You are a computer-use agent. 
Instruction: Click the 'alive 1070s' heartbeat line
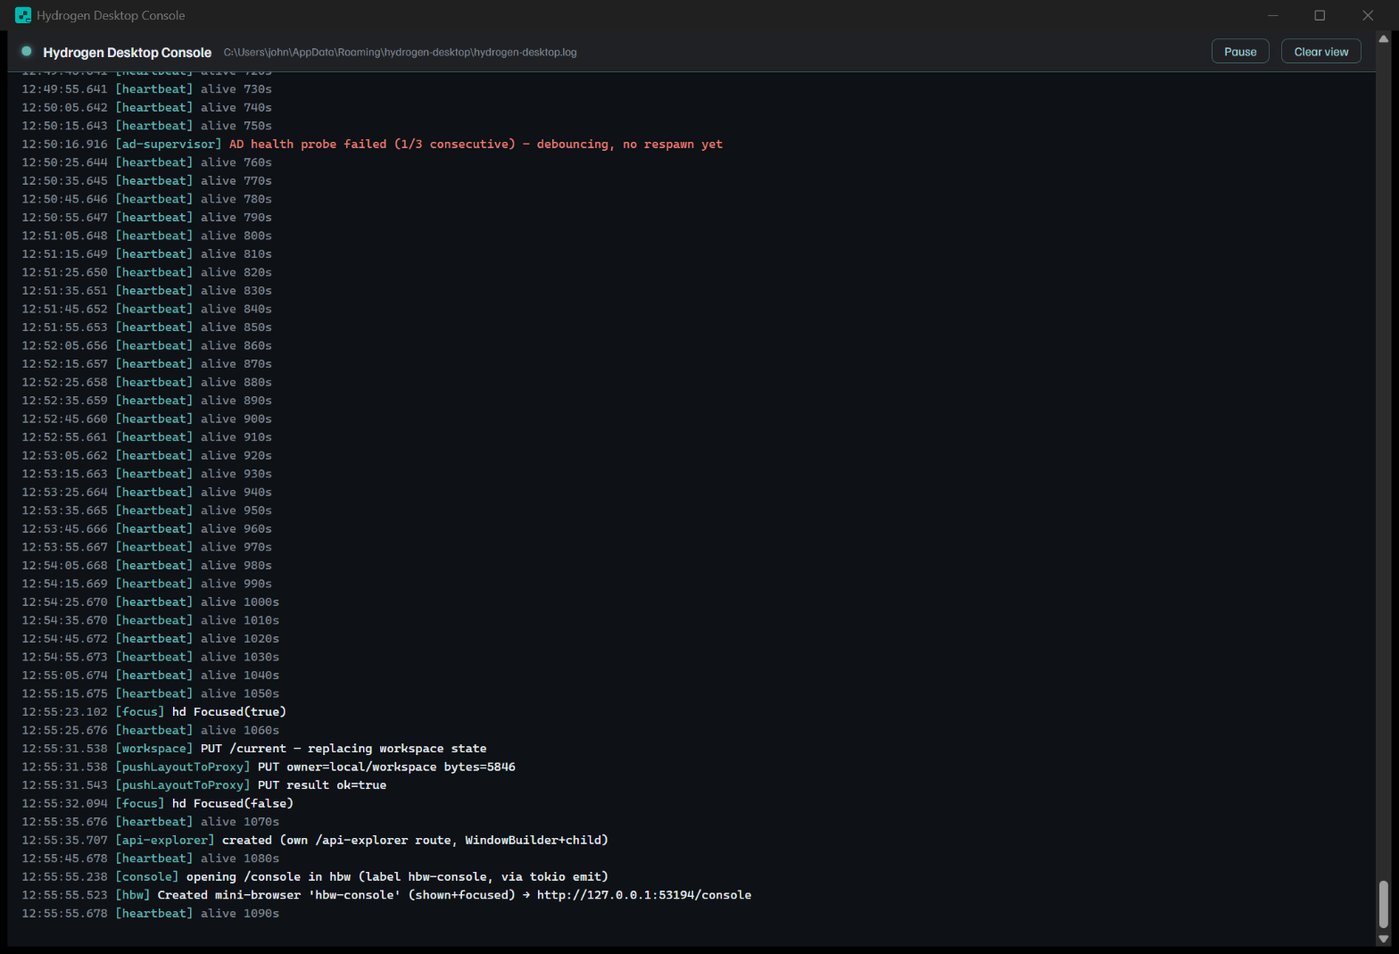150,822
